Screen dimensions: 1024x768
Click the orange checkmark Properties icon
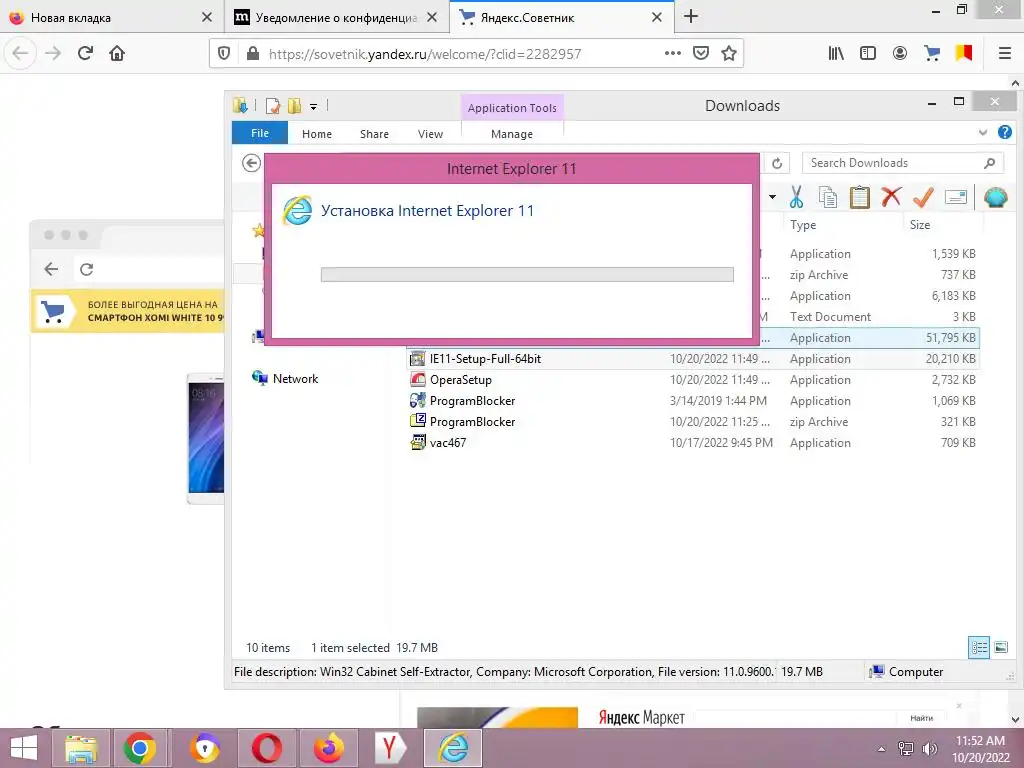click(923, 197)
